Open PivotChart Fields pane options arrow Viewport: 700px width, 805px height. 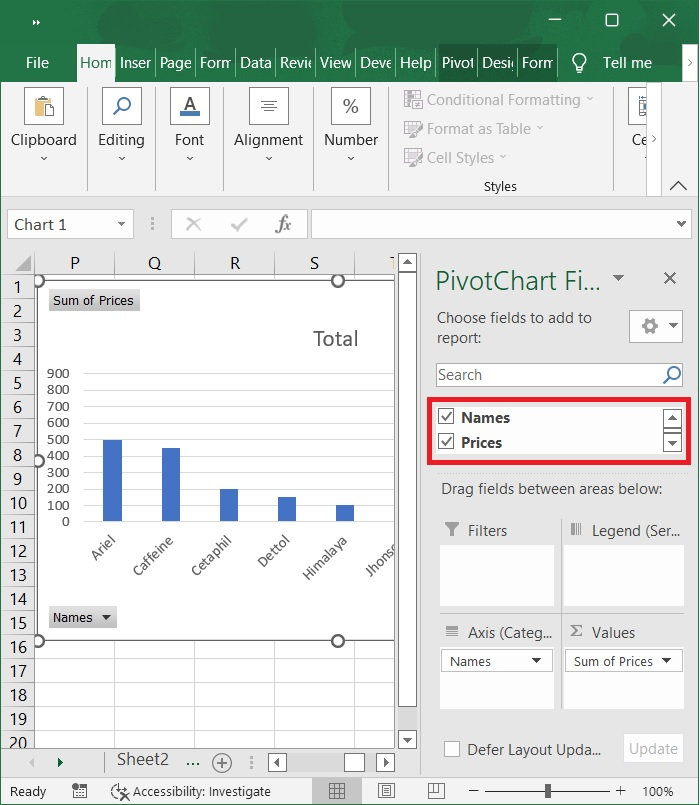(618, 278)
